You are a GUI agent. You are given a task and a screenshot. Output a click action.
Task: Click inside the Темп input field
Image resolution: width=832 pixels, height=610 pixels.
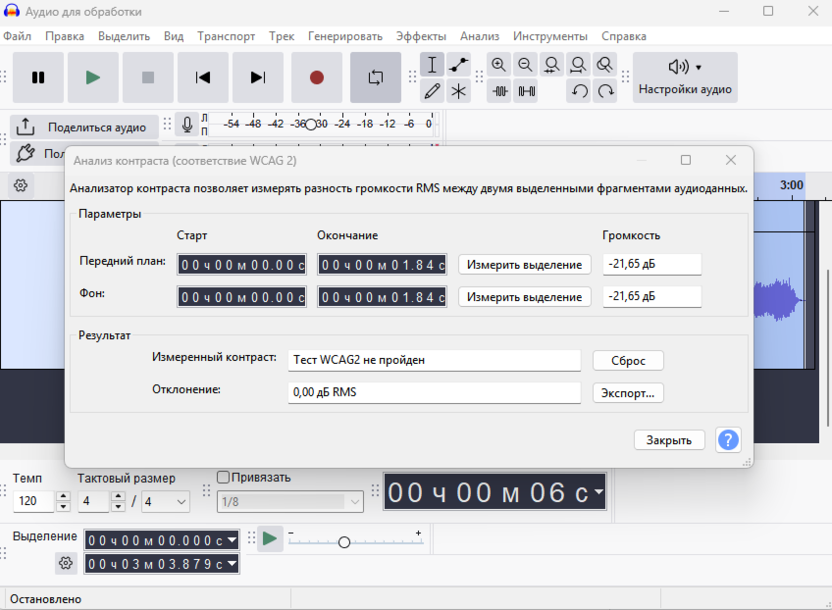pos(35,502)
